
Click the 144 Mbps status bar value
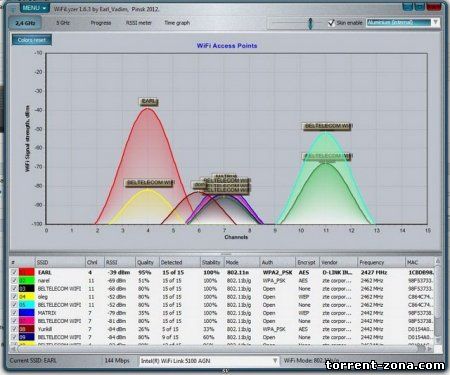[x=117, y=361]
